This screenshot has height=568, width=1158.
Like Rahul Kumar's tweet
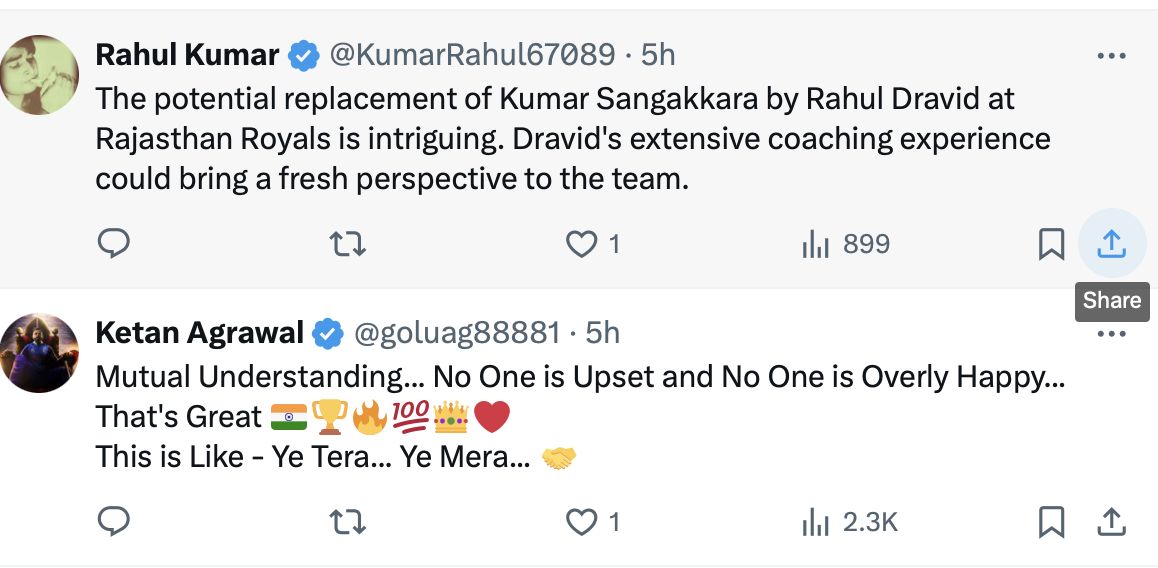coord(582,244)
